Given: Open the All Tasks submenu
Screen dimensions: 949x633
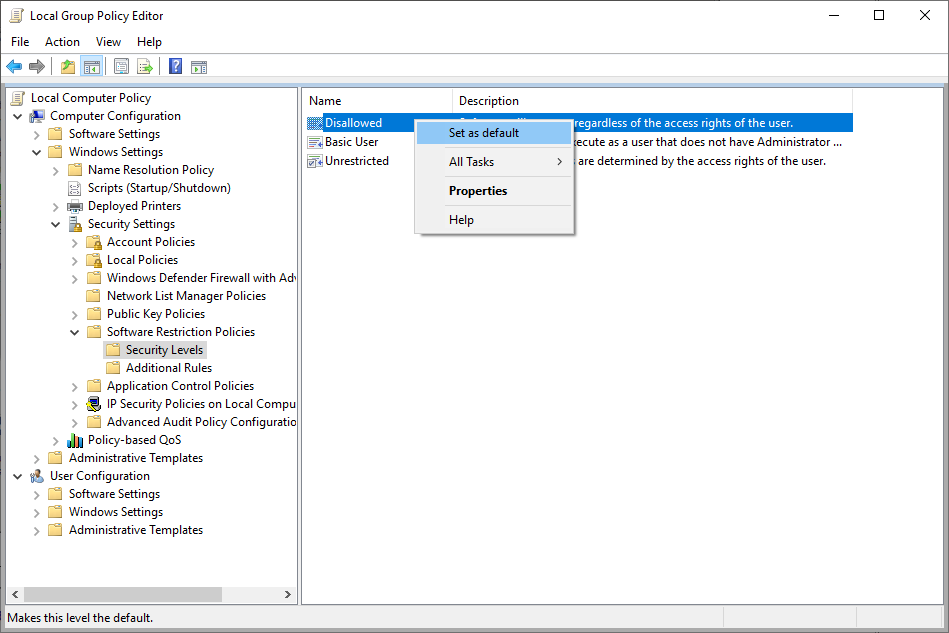Looking at the screenshot, I should tap(494, 162).
